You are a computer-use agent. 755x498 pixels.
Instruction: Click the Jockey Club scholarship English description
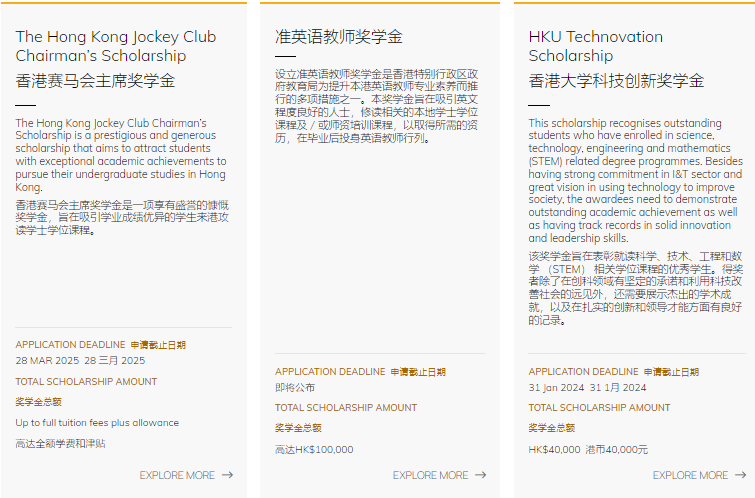121,155
